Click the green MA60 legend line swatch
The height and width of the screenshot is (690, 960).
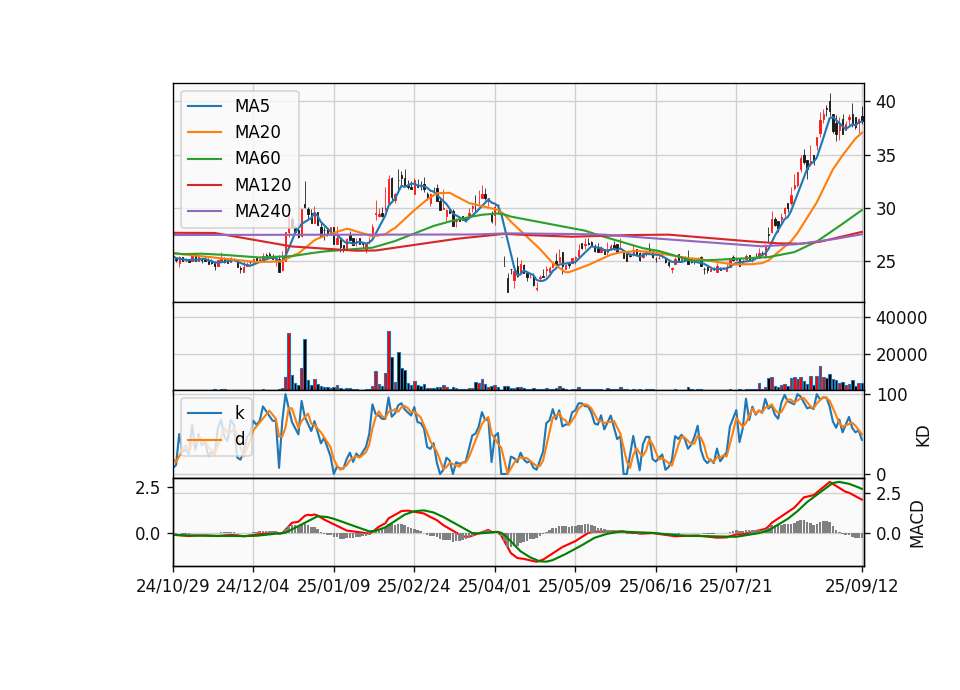(x=204, y=159)
